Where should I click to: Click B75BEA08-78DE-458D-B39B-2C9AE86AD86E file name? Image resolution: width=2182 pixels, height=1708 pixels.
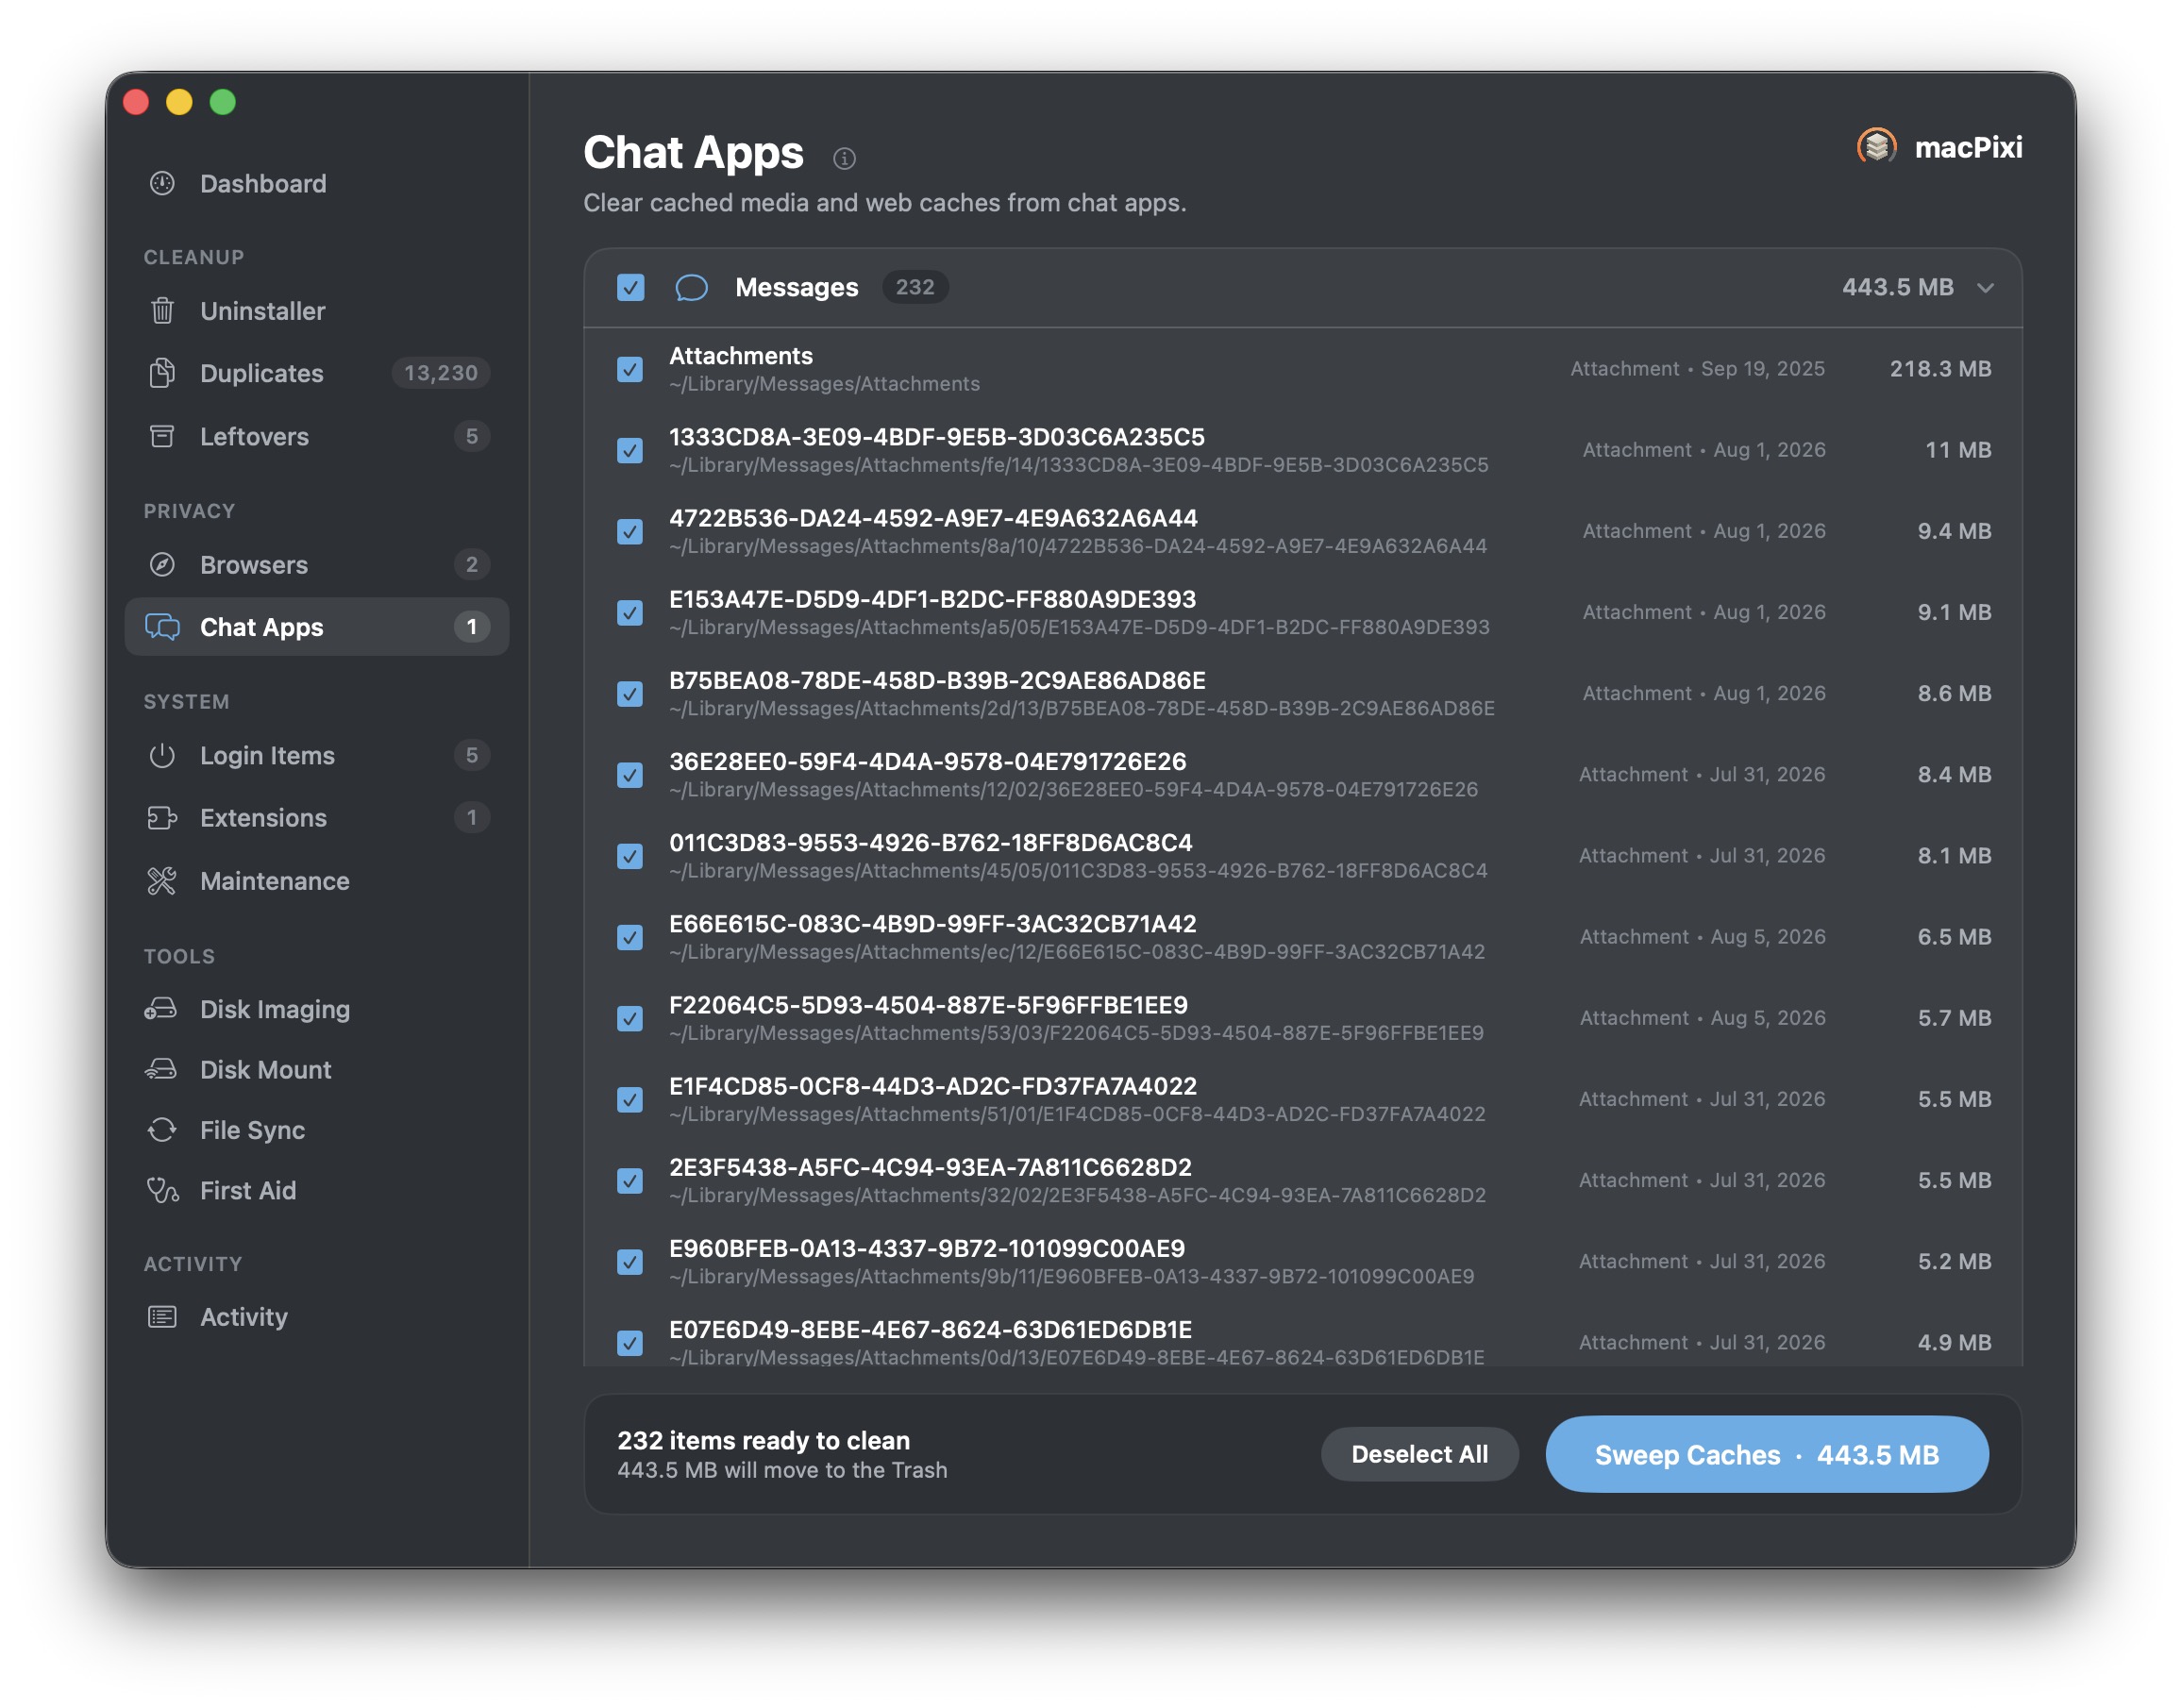point(937,680)
